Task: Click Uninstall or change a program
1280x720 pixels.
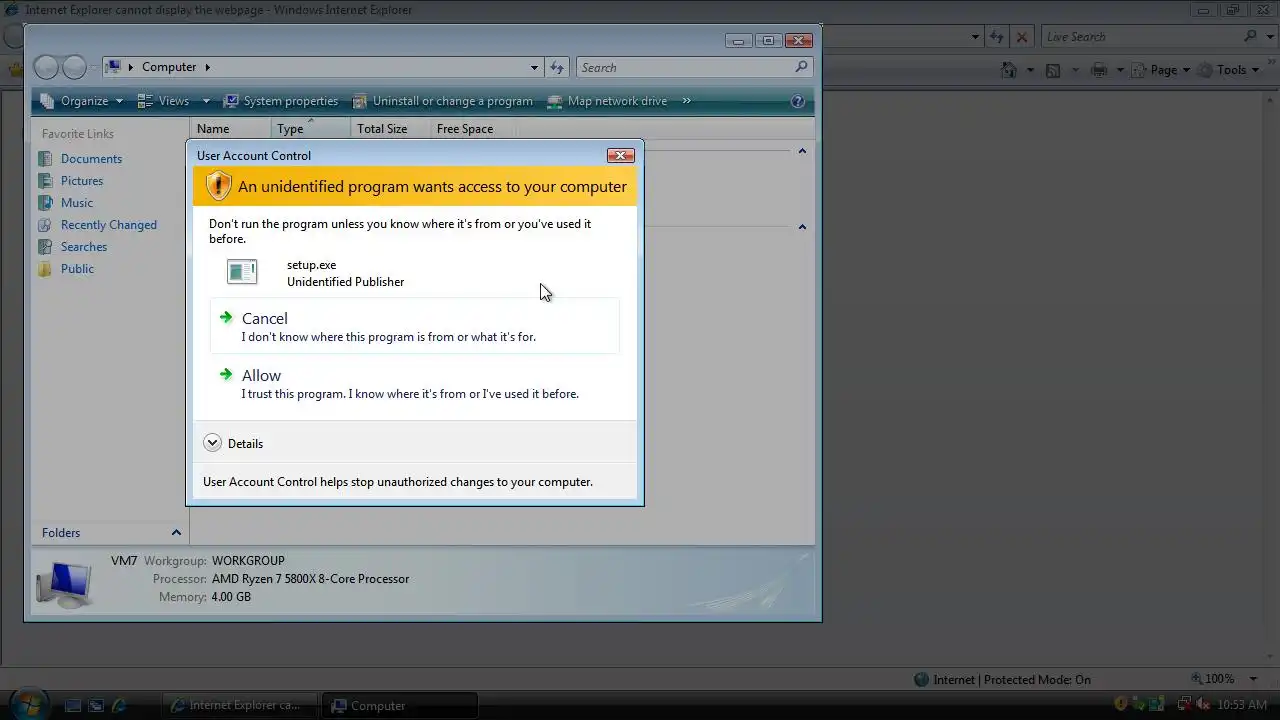Action: pyautogui.click(x=443, y=101)
